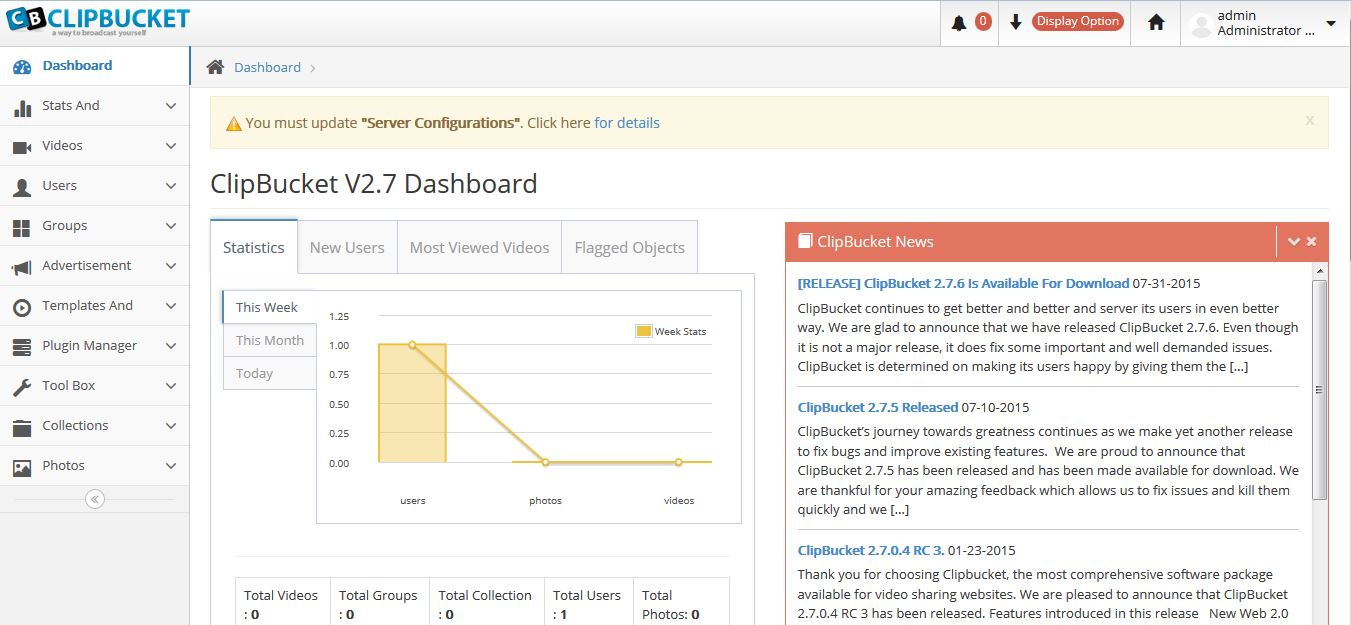Image resolution: width=1351 pixels, height=625 pixels.
Task: Toggle the Week Stats legend swatch
Action: pyautogui.click(x=644, y=331)
